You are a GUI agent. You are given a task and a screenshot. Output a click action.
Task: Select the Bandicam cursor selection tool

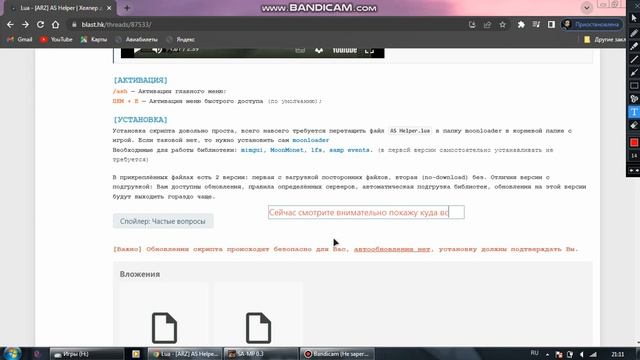[634, 18]
